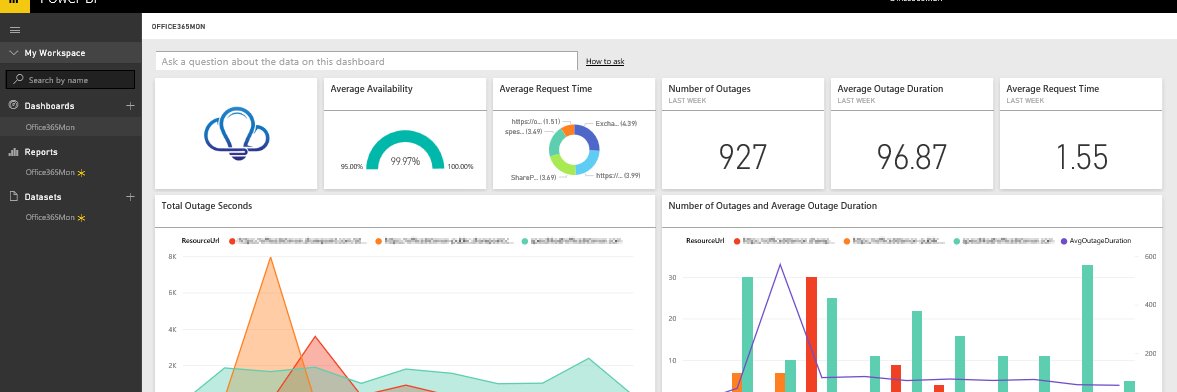Click the 927 outages value
This screenshot has width=1177, height=392.
click(x=742, y=157)
